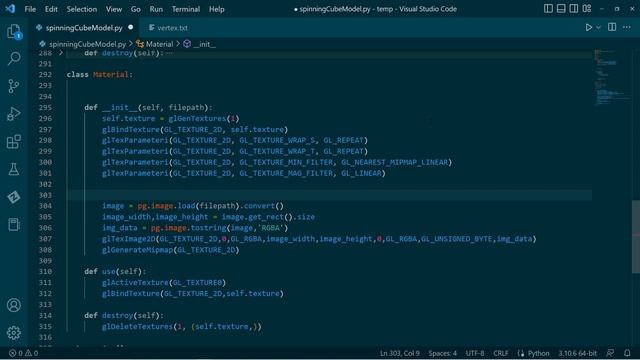Click the CRLF end-of-line indicator
Image resolution: width=640 pixels, height=360 pixels.
pyautogui.click(x=500, y=353)
